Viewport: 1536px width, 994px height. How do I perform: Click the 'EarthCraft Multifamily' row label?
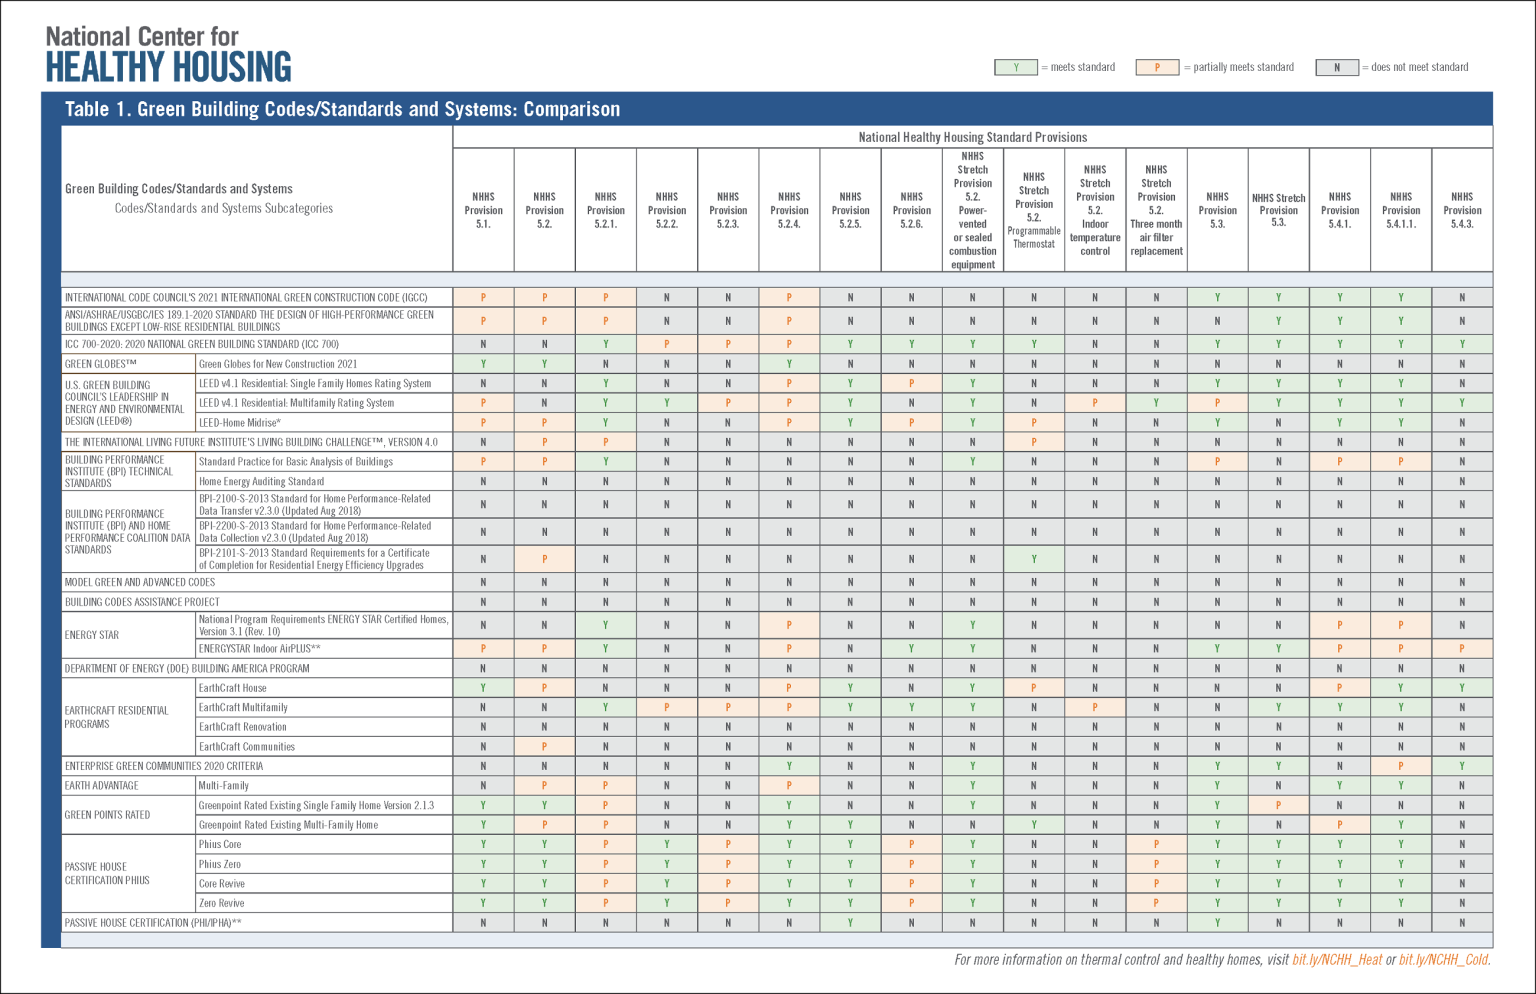[243, 707]
